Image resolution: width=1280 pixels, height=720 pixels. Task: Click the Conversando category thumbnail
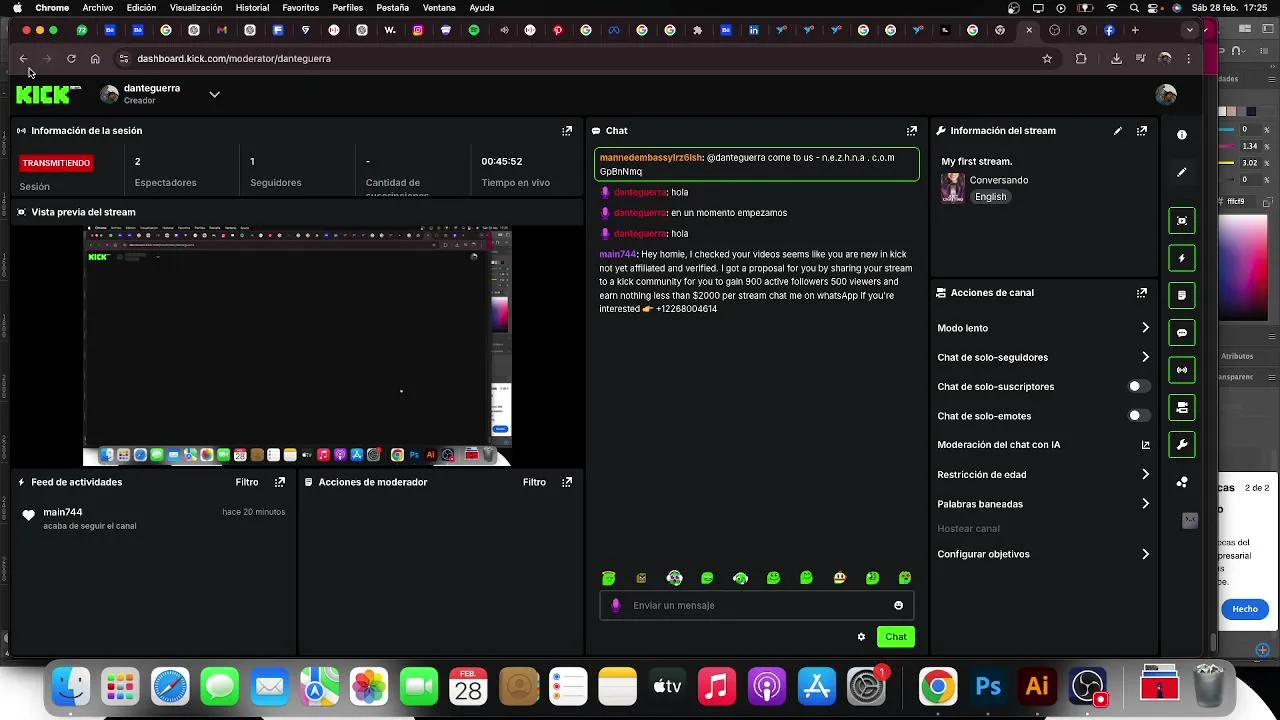pos(953,188)
